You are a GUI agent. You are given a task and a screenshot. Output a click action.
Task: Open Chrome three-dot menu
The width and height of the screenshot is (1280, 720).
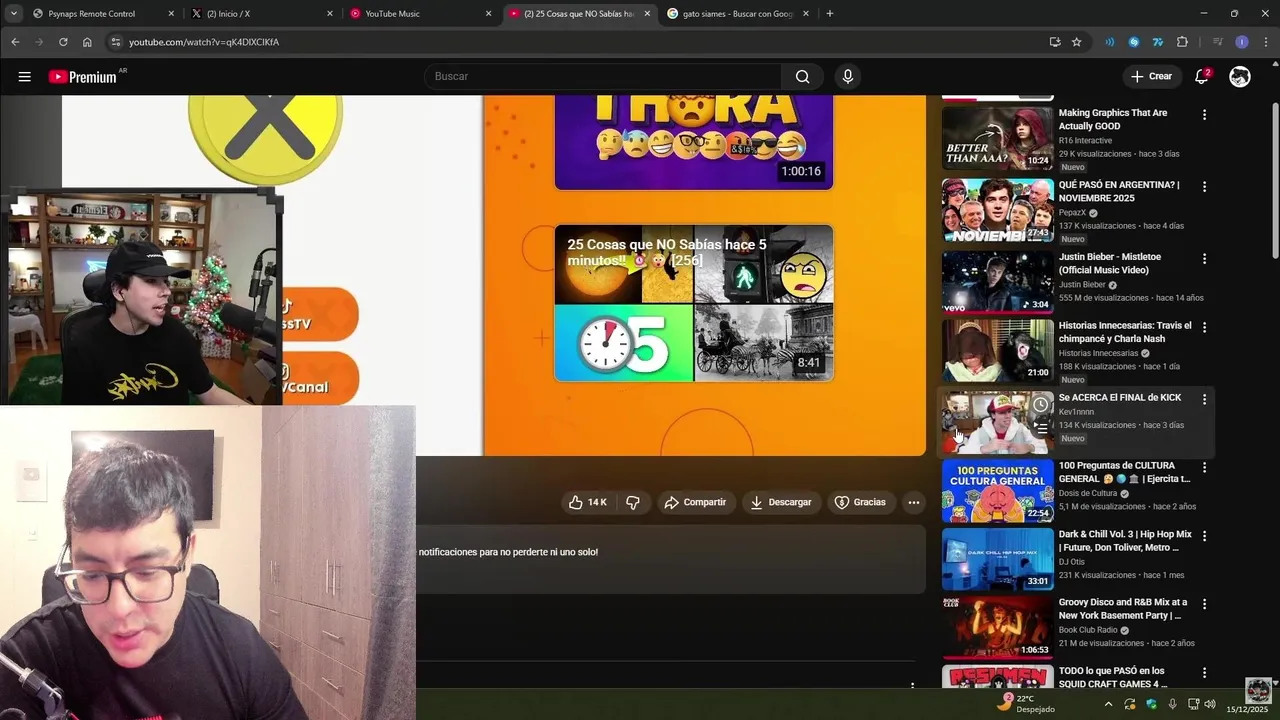1266,42
